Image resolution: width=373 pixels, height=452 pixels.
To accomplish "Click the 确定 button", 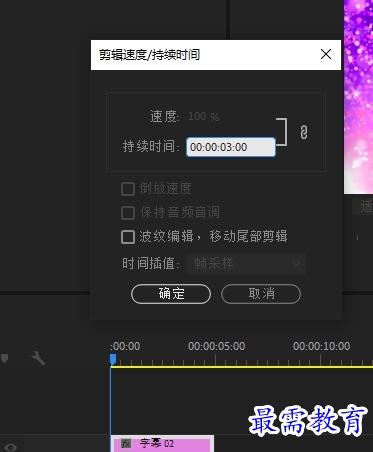I will pos(171,294).
